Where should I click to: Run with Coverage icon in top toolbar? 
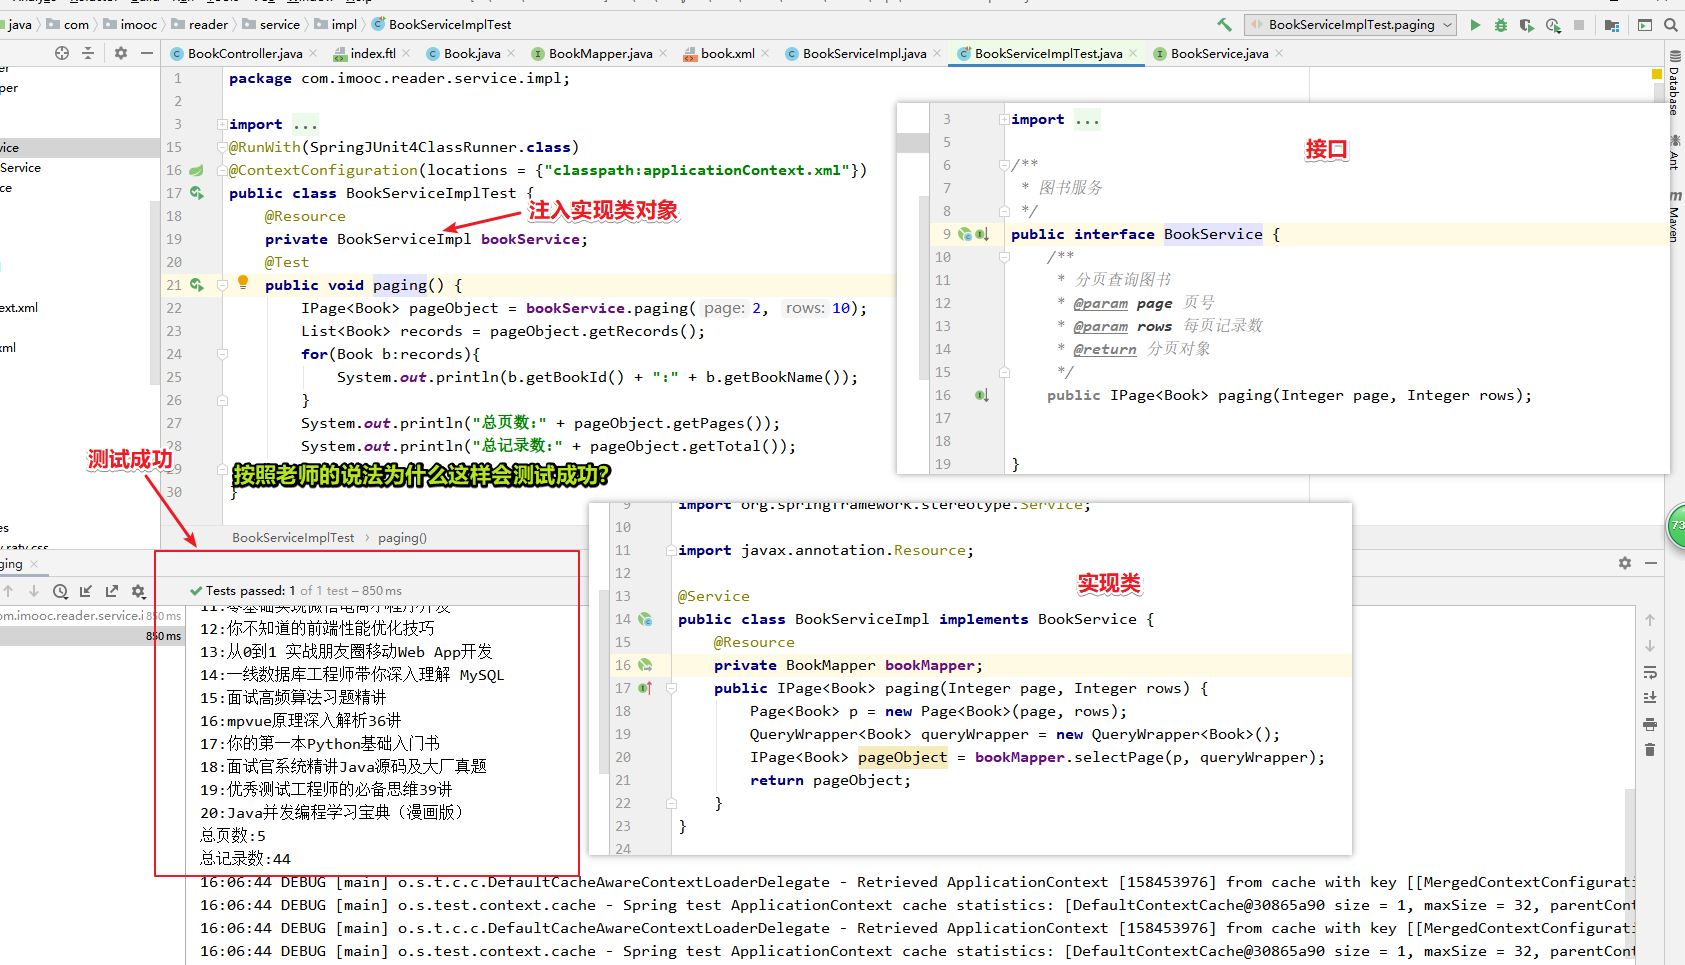pyautogui.click(x=1527, y=25)
